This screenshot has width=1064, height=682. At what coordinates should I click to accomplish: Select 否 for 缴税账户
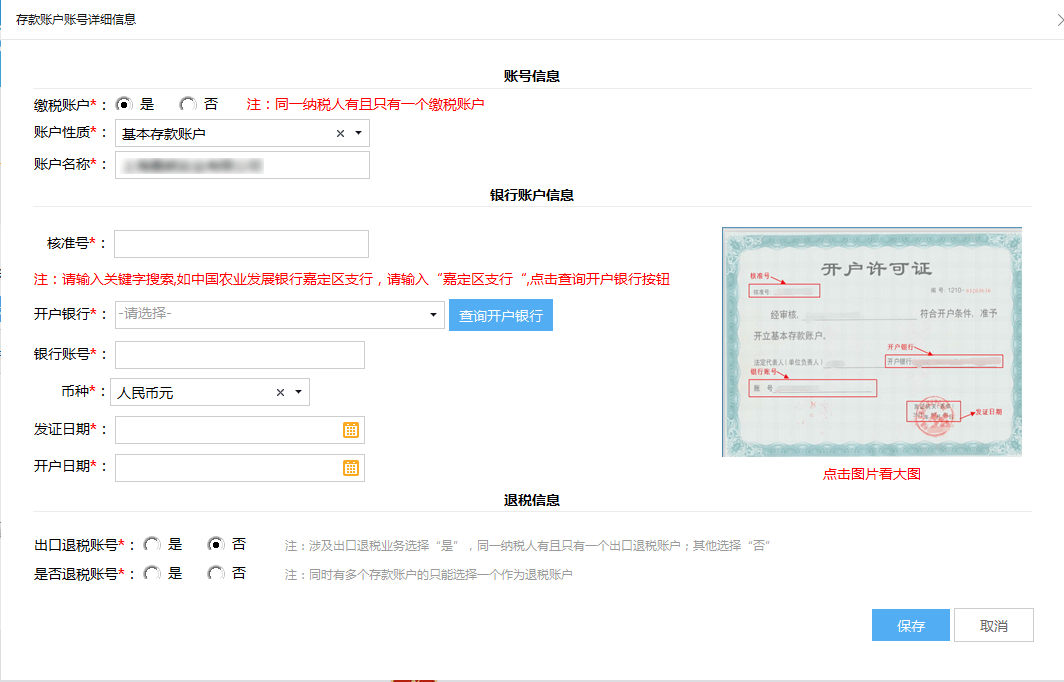coord(186,103)
